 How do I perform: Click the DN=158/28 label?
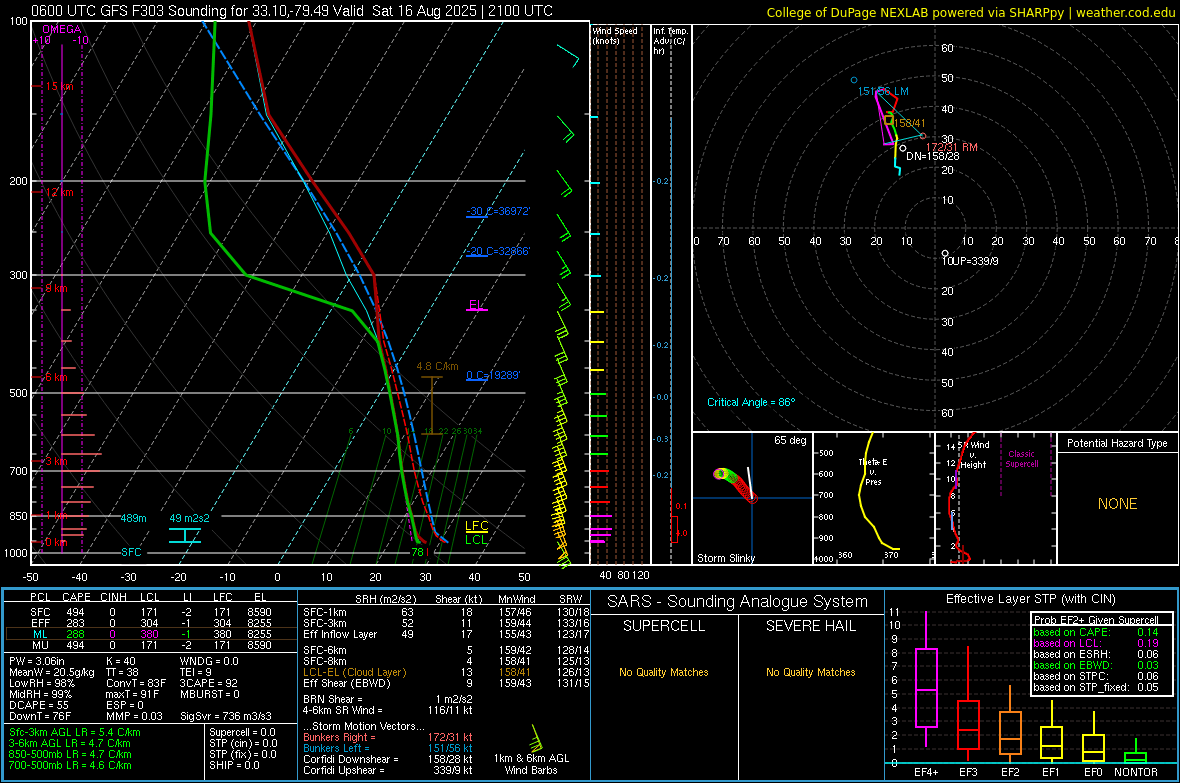tap(932, 157)
